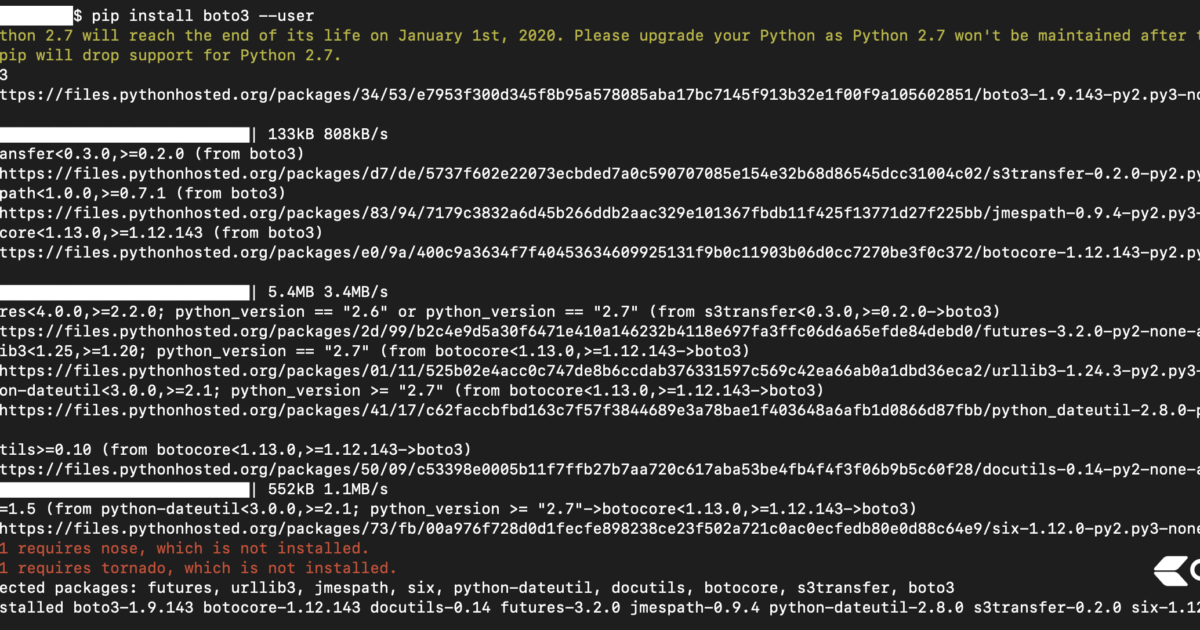Click the 133kB download progress bar
Viewport: 1200px width, 630px height.
(124, 134)
